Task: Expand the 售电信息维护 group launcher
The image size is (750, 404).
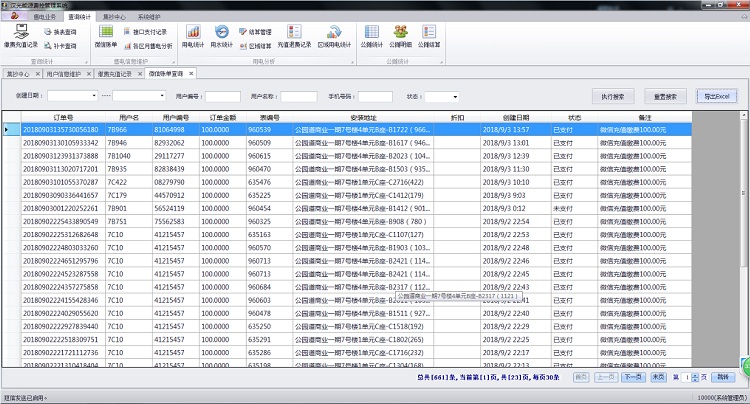Action: [x=175, y=62]
